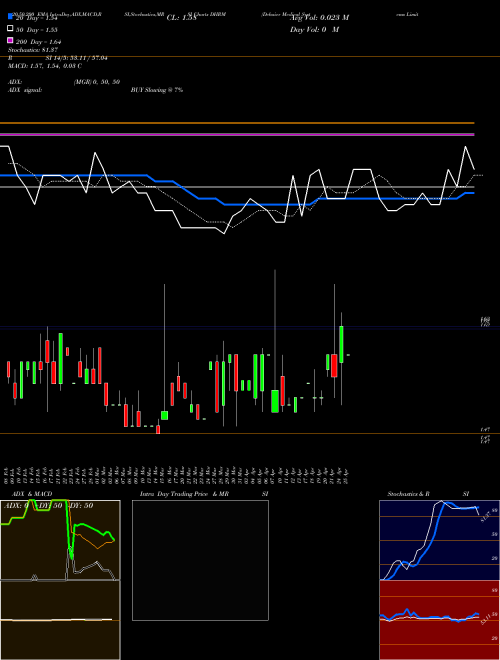Open the red RSI chart panel
500x660 pixels.
tap(439, 620)
